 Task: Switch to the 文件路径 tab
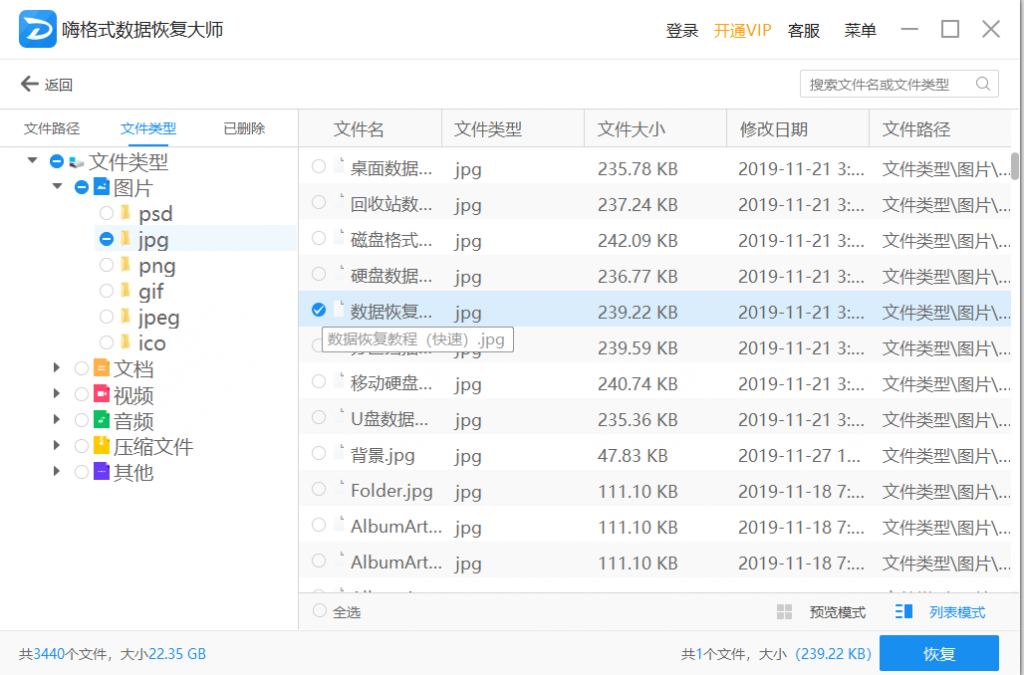coord(52,129)
